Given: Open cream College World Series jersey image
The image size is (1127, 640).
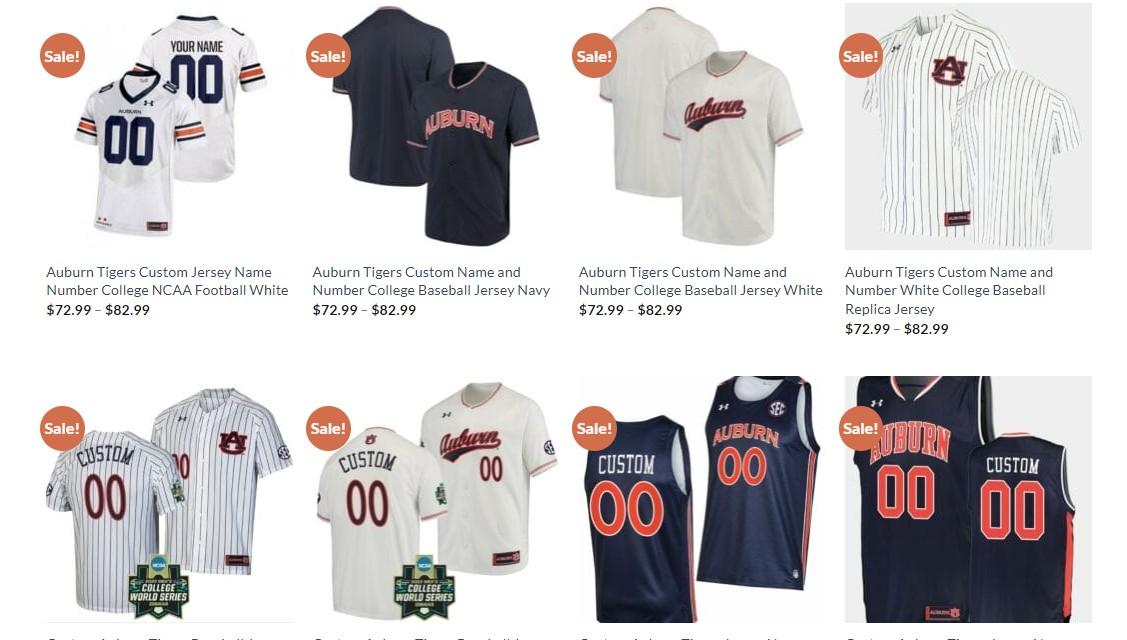Looking at the screenshot, I should click(436, 498).
